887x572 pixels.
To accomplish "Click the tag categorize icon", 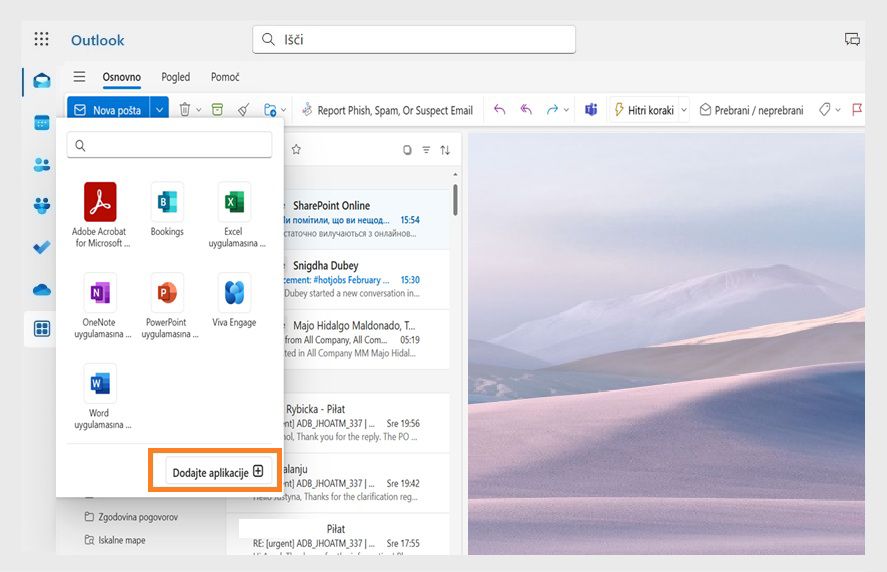I will tap(825, 110).
